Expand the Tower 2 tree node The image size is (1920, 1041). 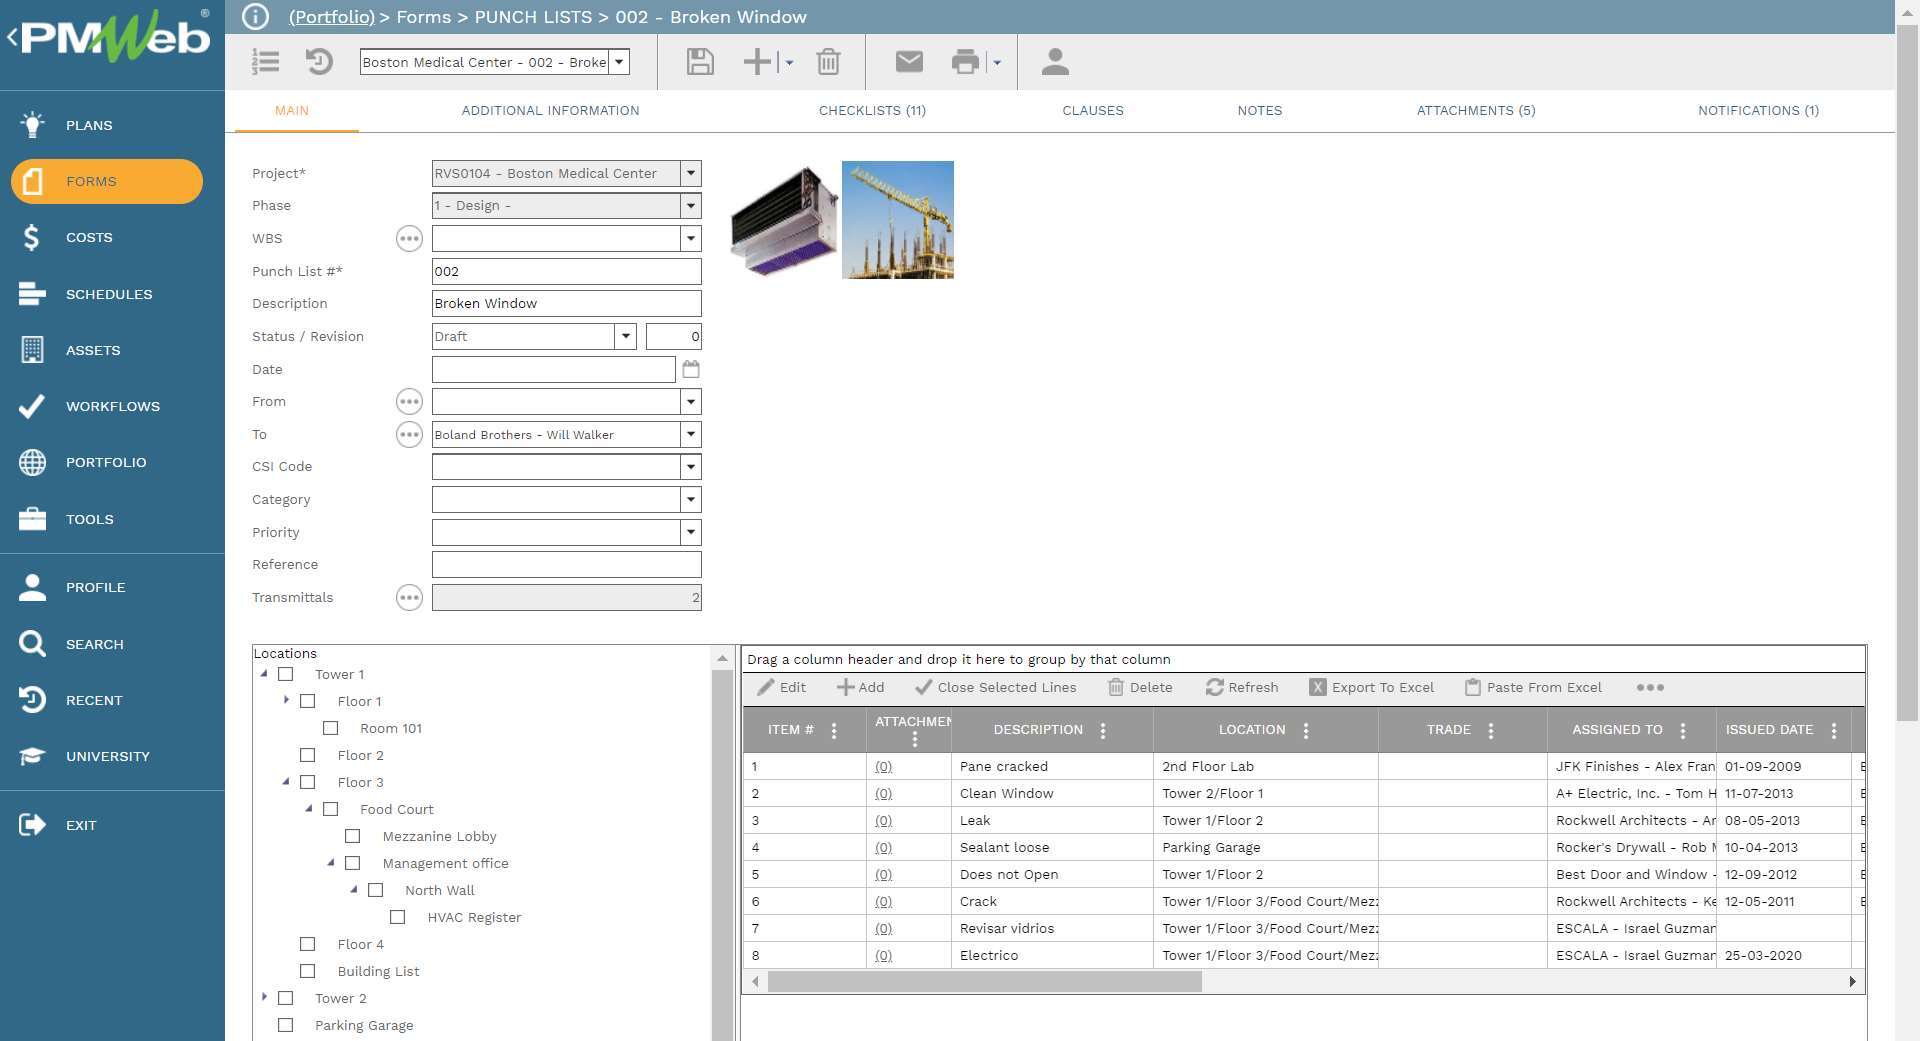click(x=264, y=998)
